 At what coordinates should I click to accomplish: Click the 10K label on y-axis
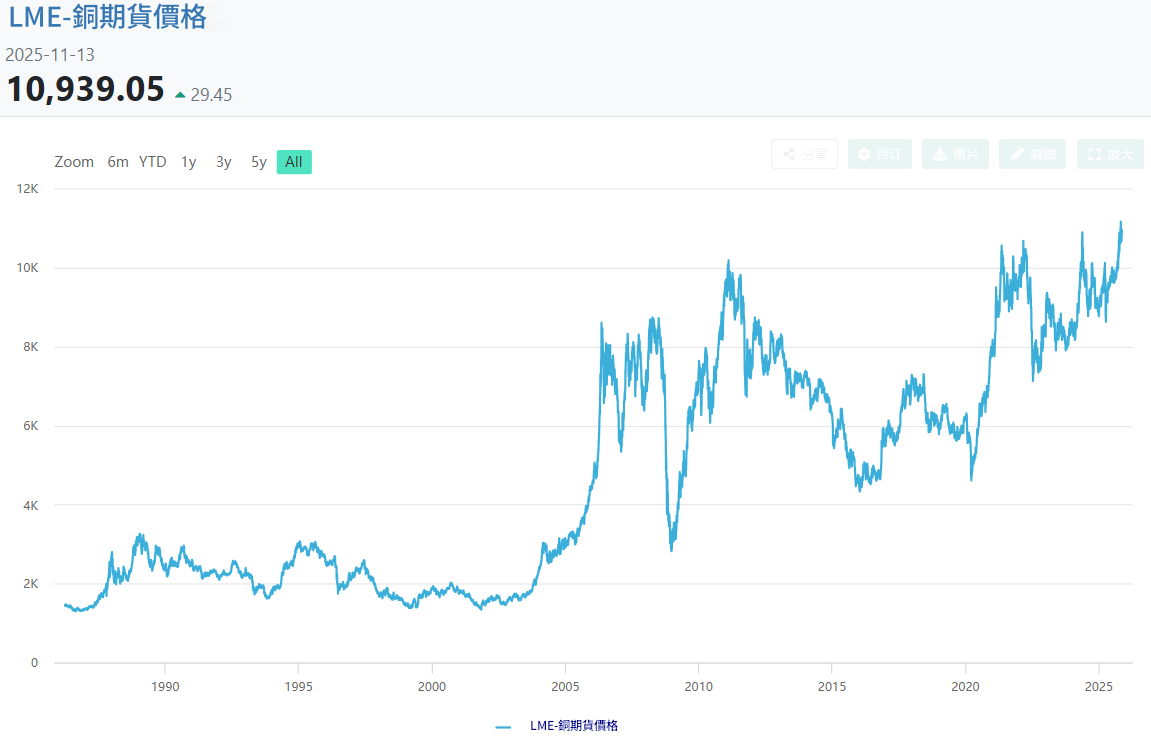point(28,268)
